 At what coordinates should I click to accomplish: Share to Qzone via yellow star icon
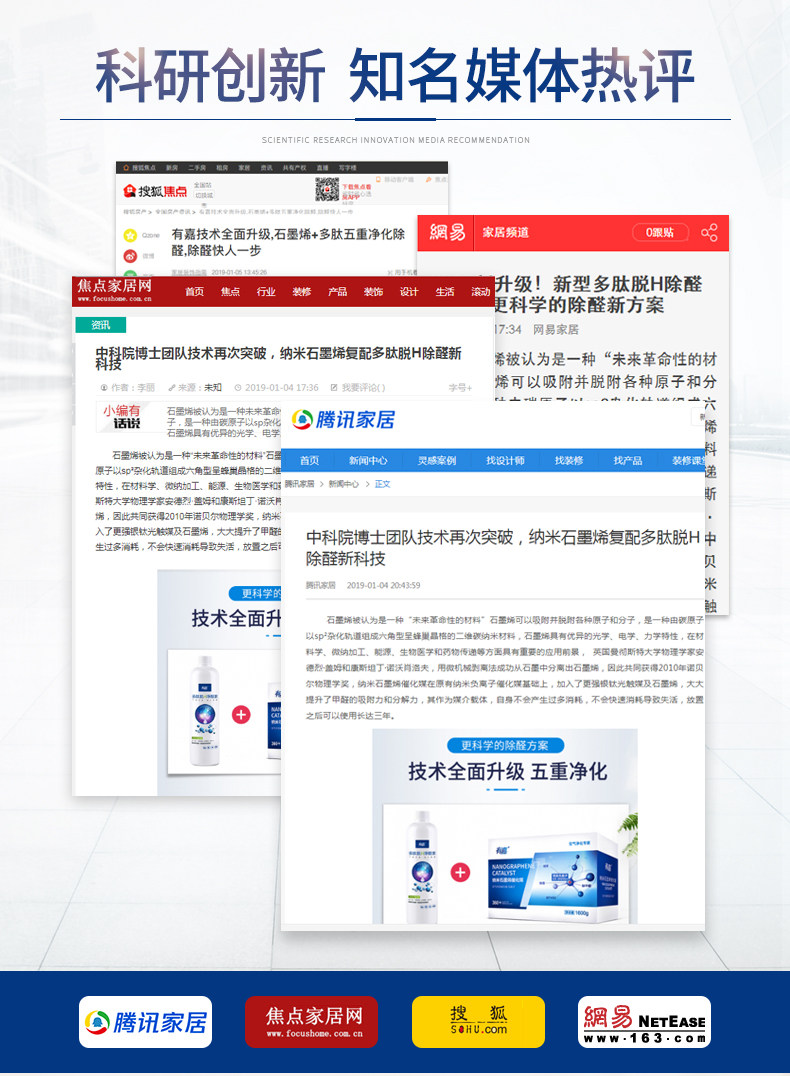pyautogui.click(x=130, y=235)
